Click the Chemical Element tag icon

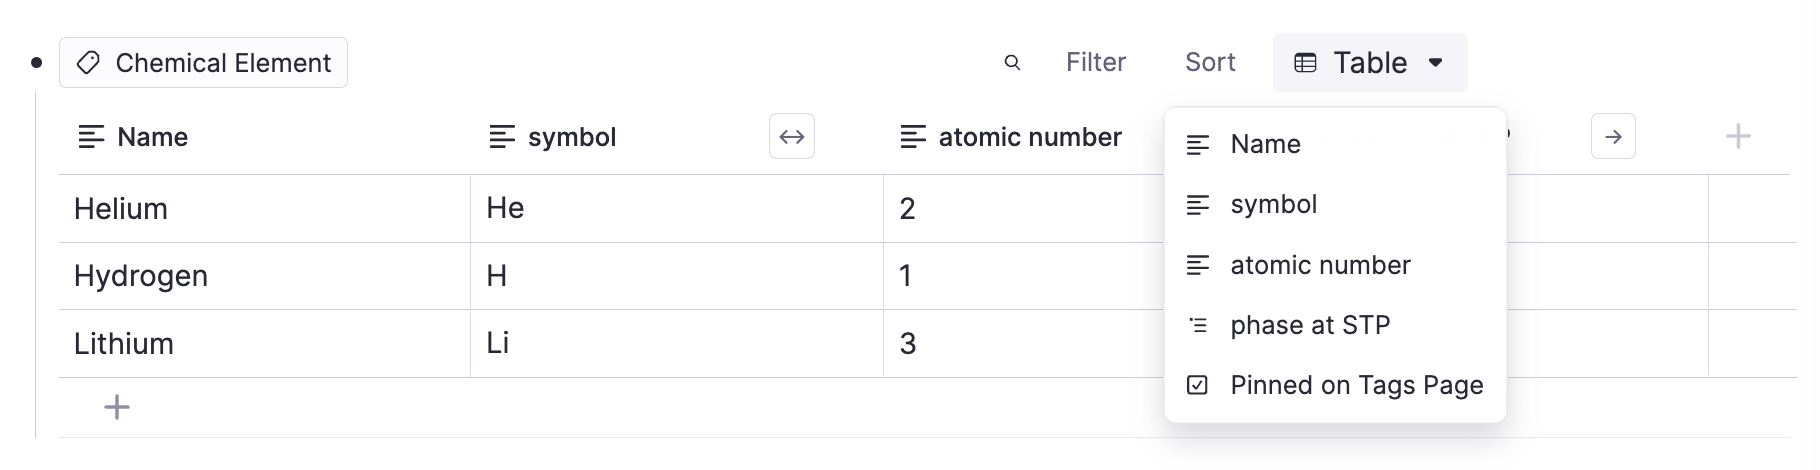pos(88,63)
